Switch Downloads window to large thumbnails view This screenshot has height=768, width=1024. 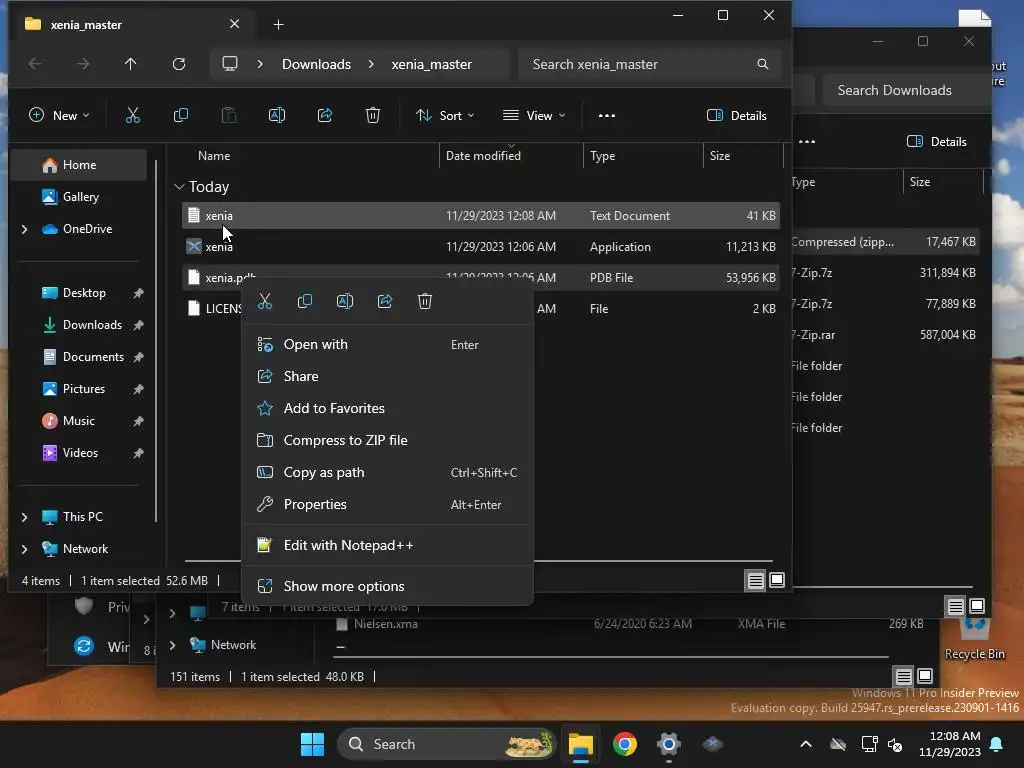977,606
